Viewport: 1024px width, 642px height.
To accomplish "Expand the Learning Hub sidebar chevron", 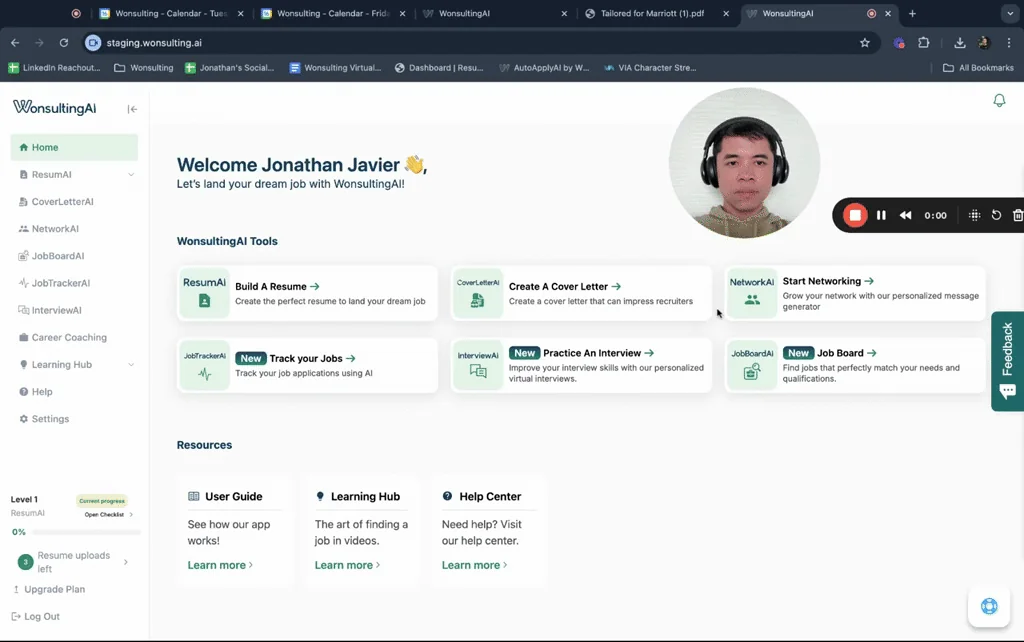I will point(131,365).
